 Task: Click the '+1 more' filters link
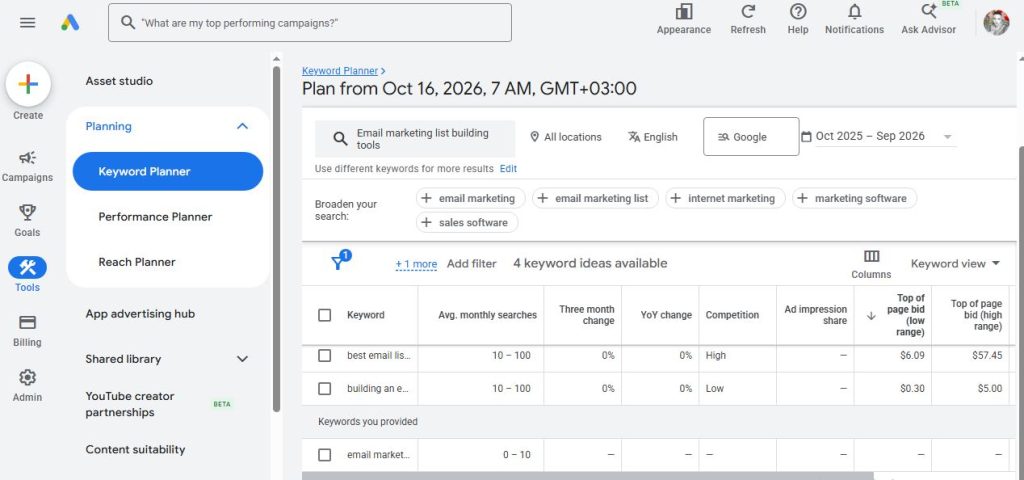(416, 264)
